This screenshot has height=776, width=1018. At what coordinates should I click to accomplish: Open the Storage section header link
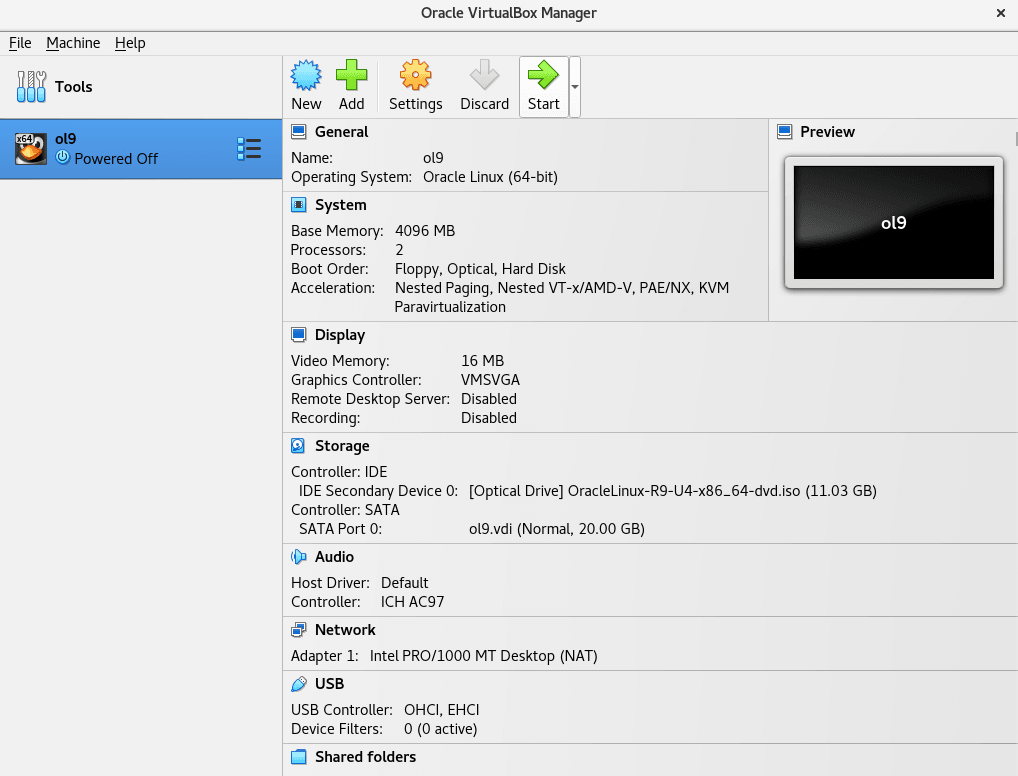click(342, 446)
